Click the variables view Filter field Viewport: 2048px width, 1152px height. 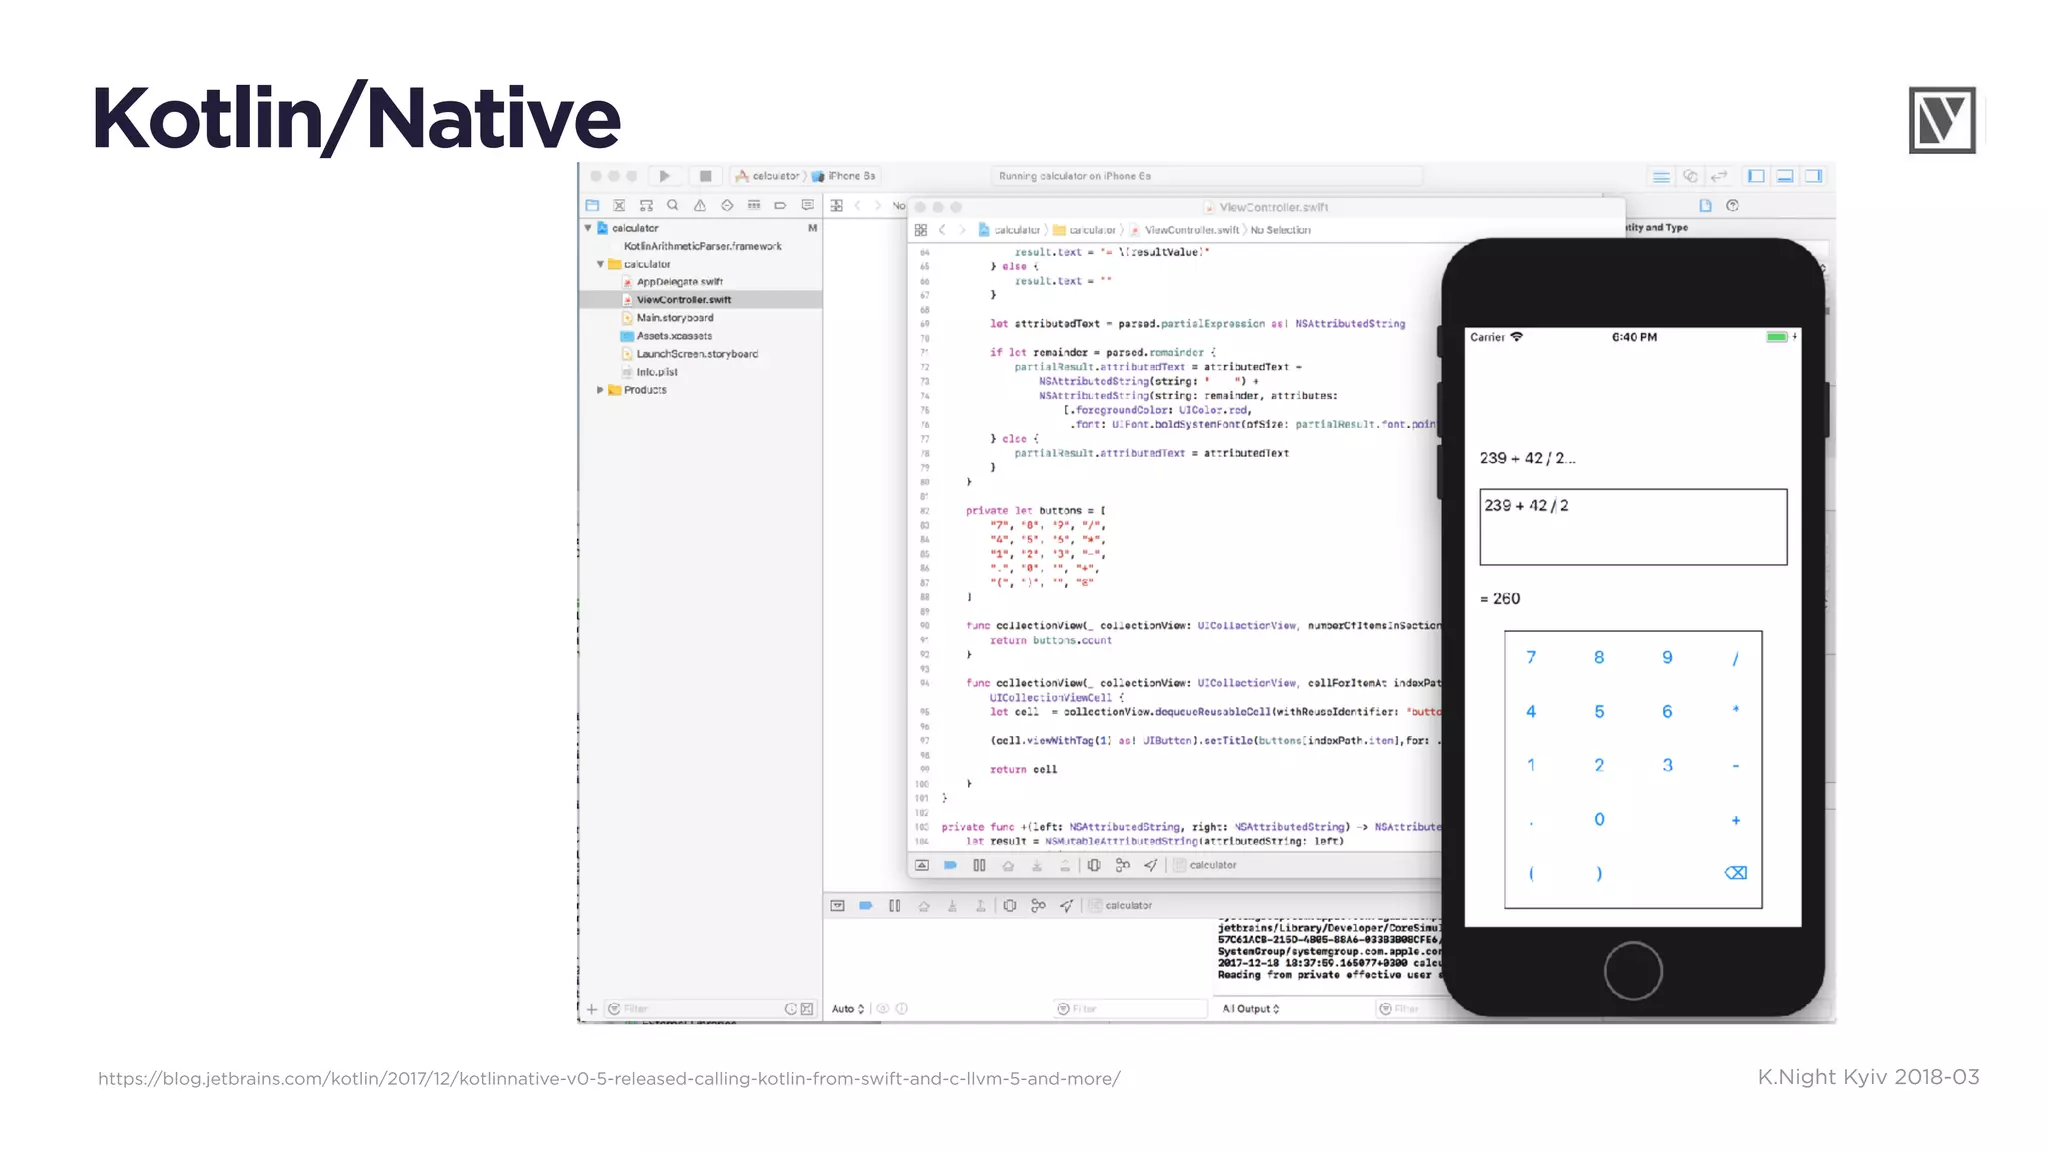tap(1130, 1009)
